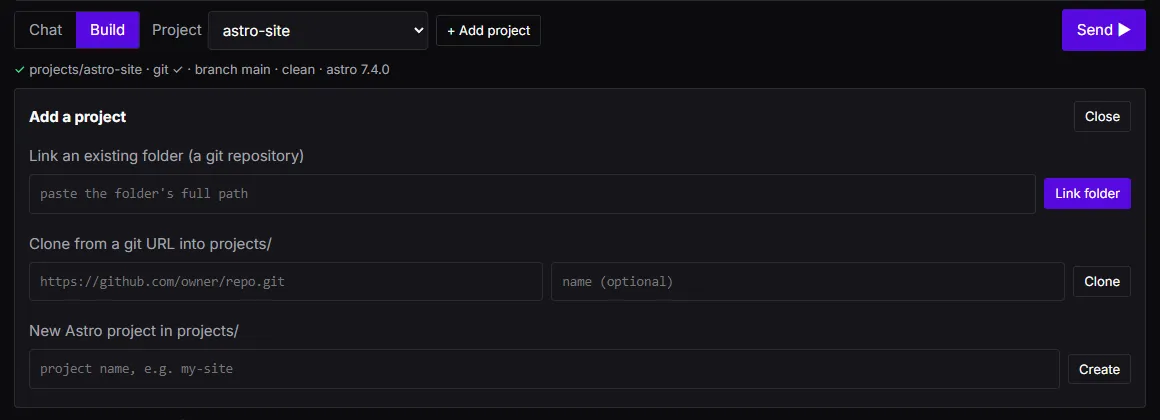Click the Create button
The height and width of the screenshot is (420, 1160).
1099,369
